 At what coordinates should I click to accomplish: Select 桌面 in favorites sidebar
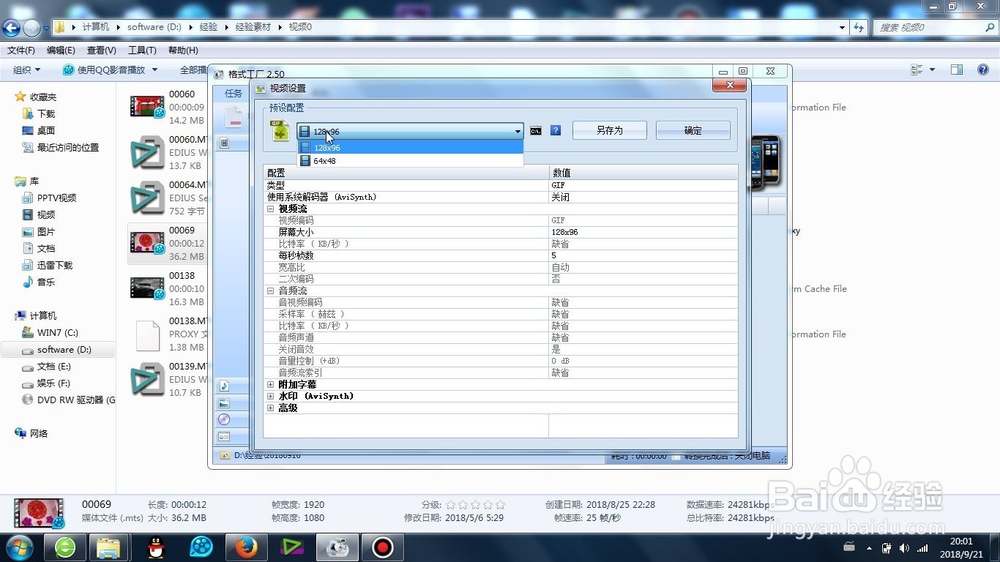tap(46, 130)
